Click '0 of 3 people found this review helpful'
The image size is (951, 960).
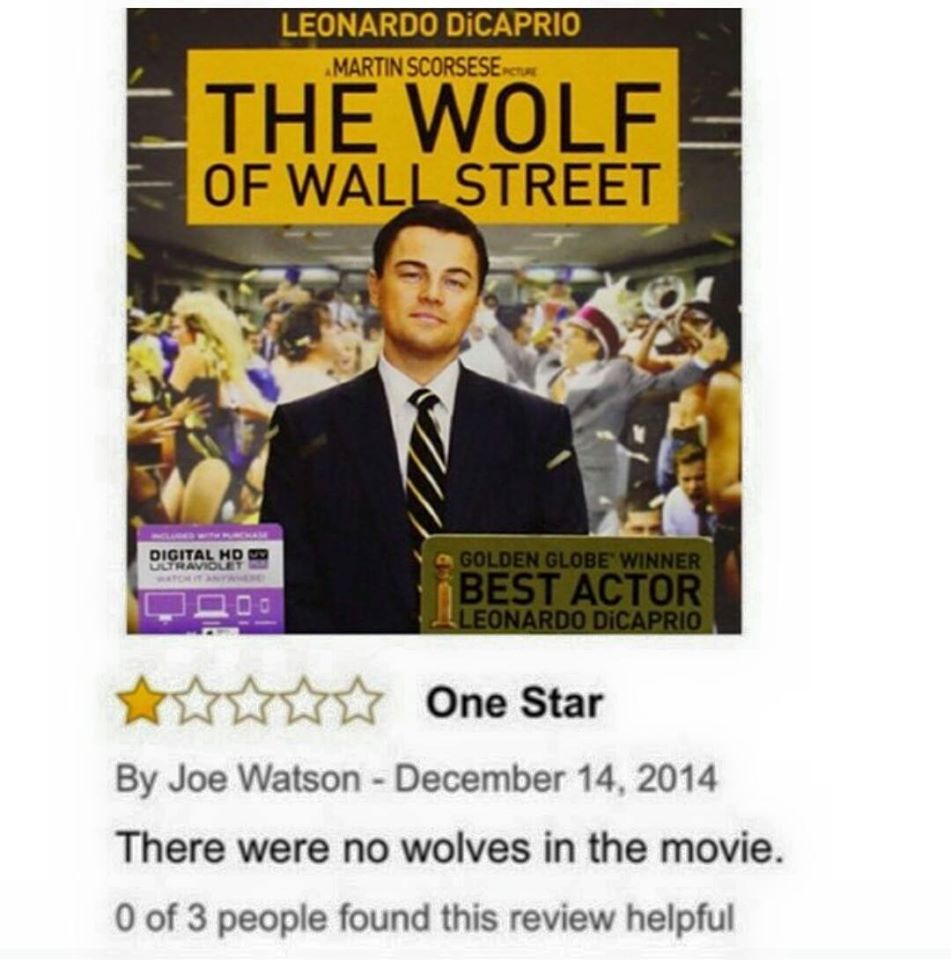tap(424, 918)
